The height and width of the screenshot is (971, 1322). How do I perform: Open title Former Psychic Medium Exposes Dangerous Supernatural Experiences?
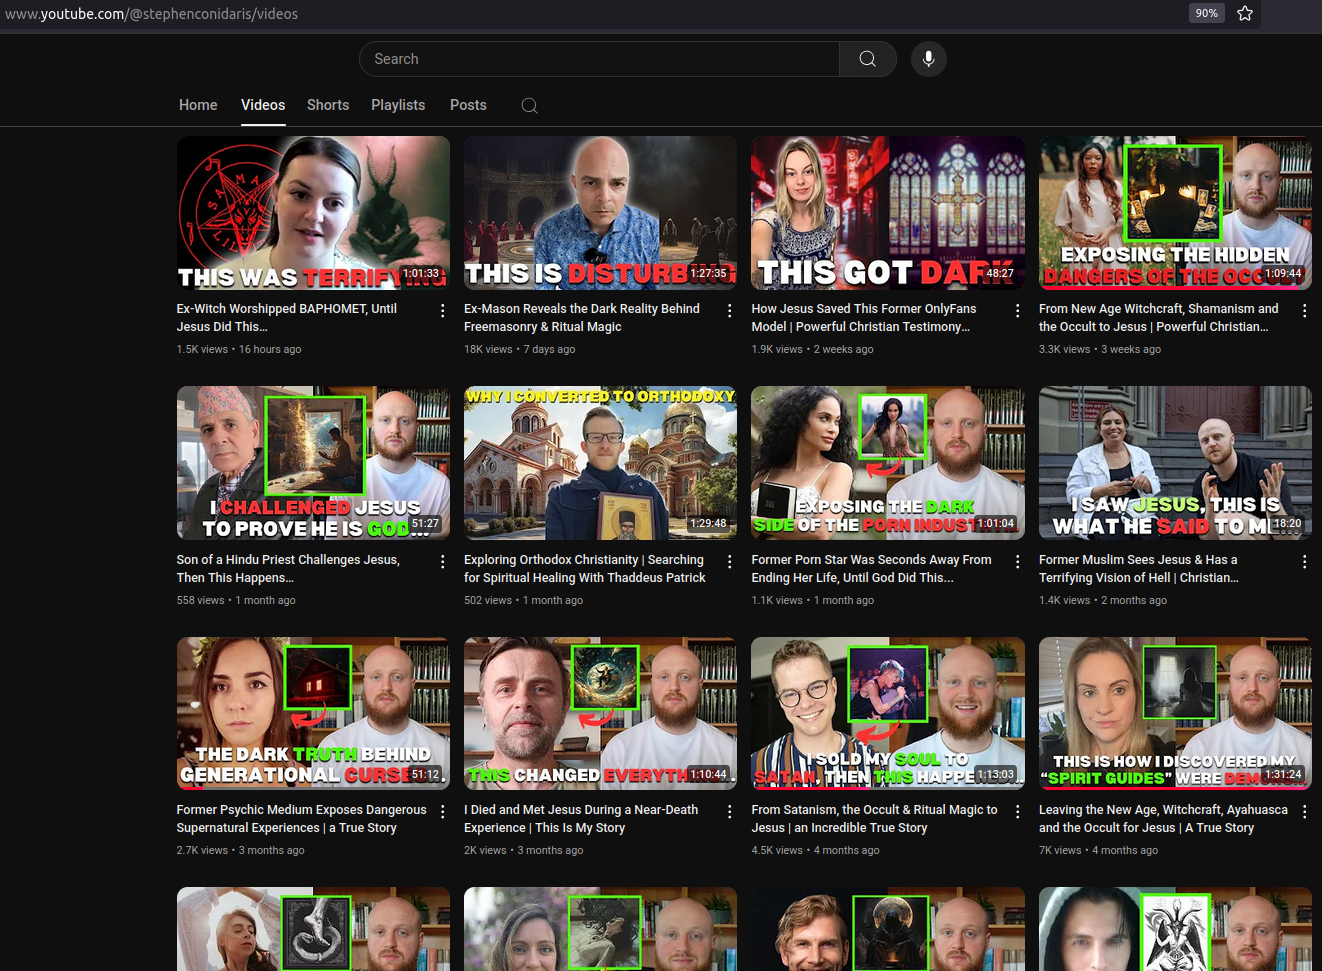[302, 819]
